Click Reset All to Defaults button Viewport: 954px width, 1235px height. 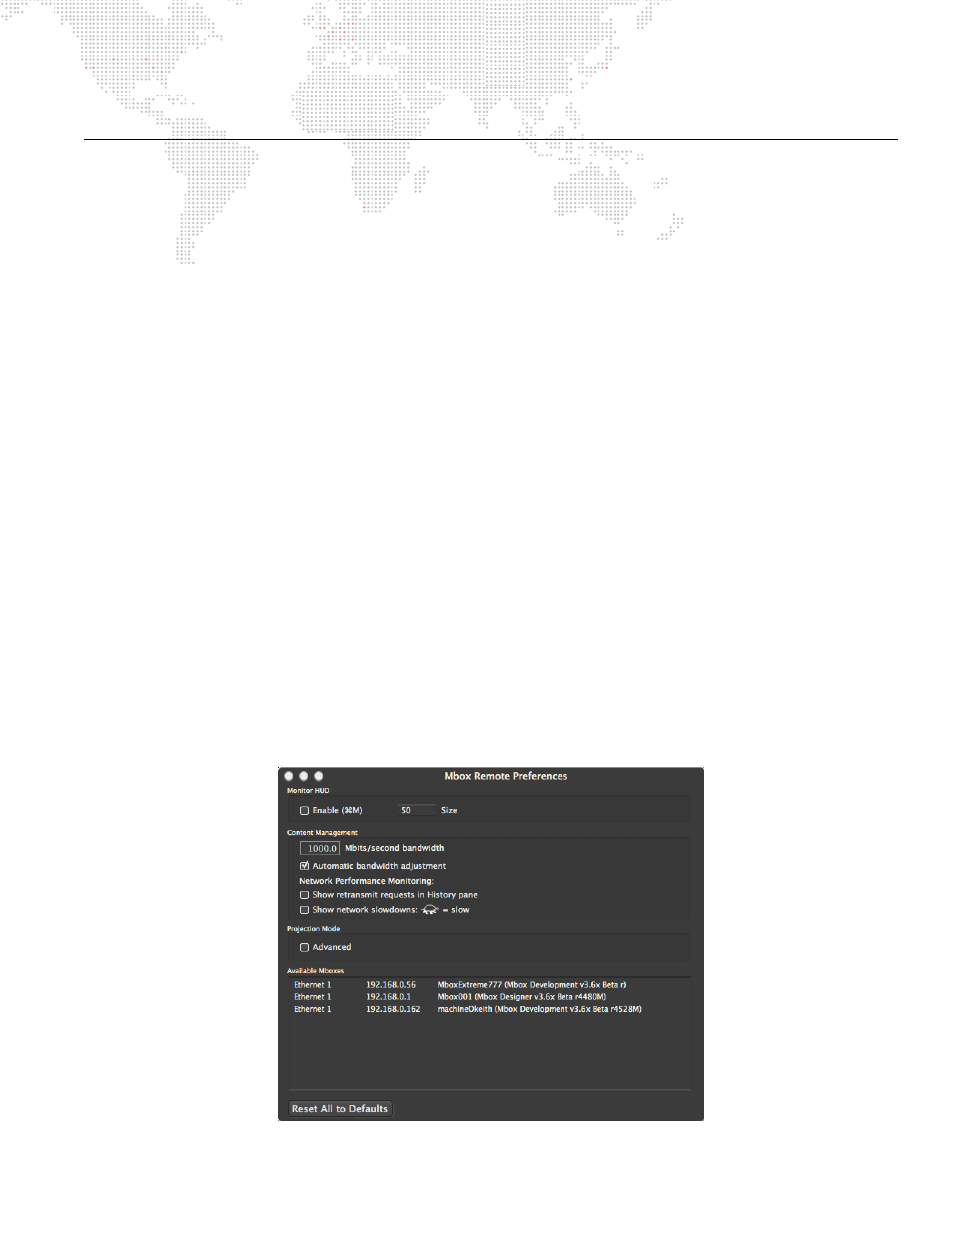pos(340,1108)
